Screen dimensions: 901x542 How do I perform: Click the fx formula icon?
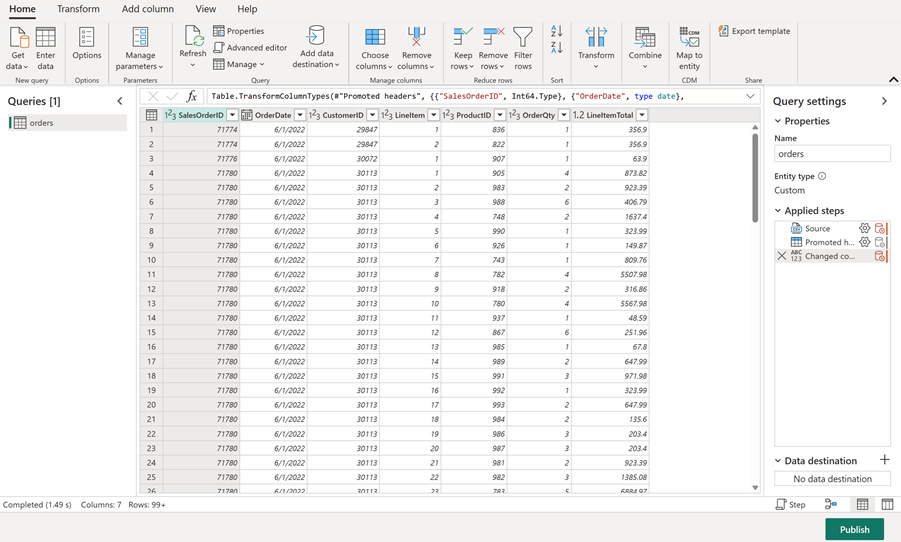(x=192, y=97)
